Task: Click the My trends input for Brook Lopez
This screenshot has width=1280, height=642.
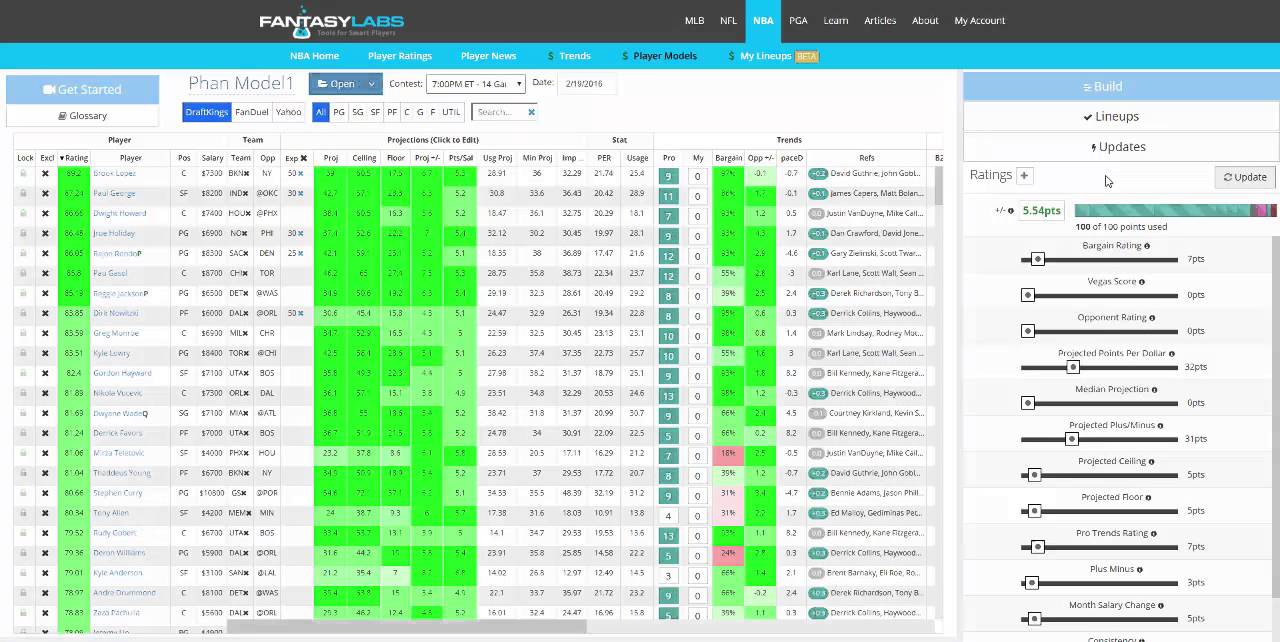Action: pyautogui.click(x=698, y=177)
